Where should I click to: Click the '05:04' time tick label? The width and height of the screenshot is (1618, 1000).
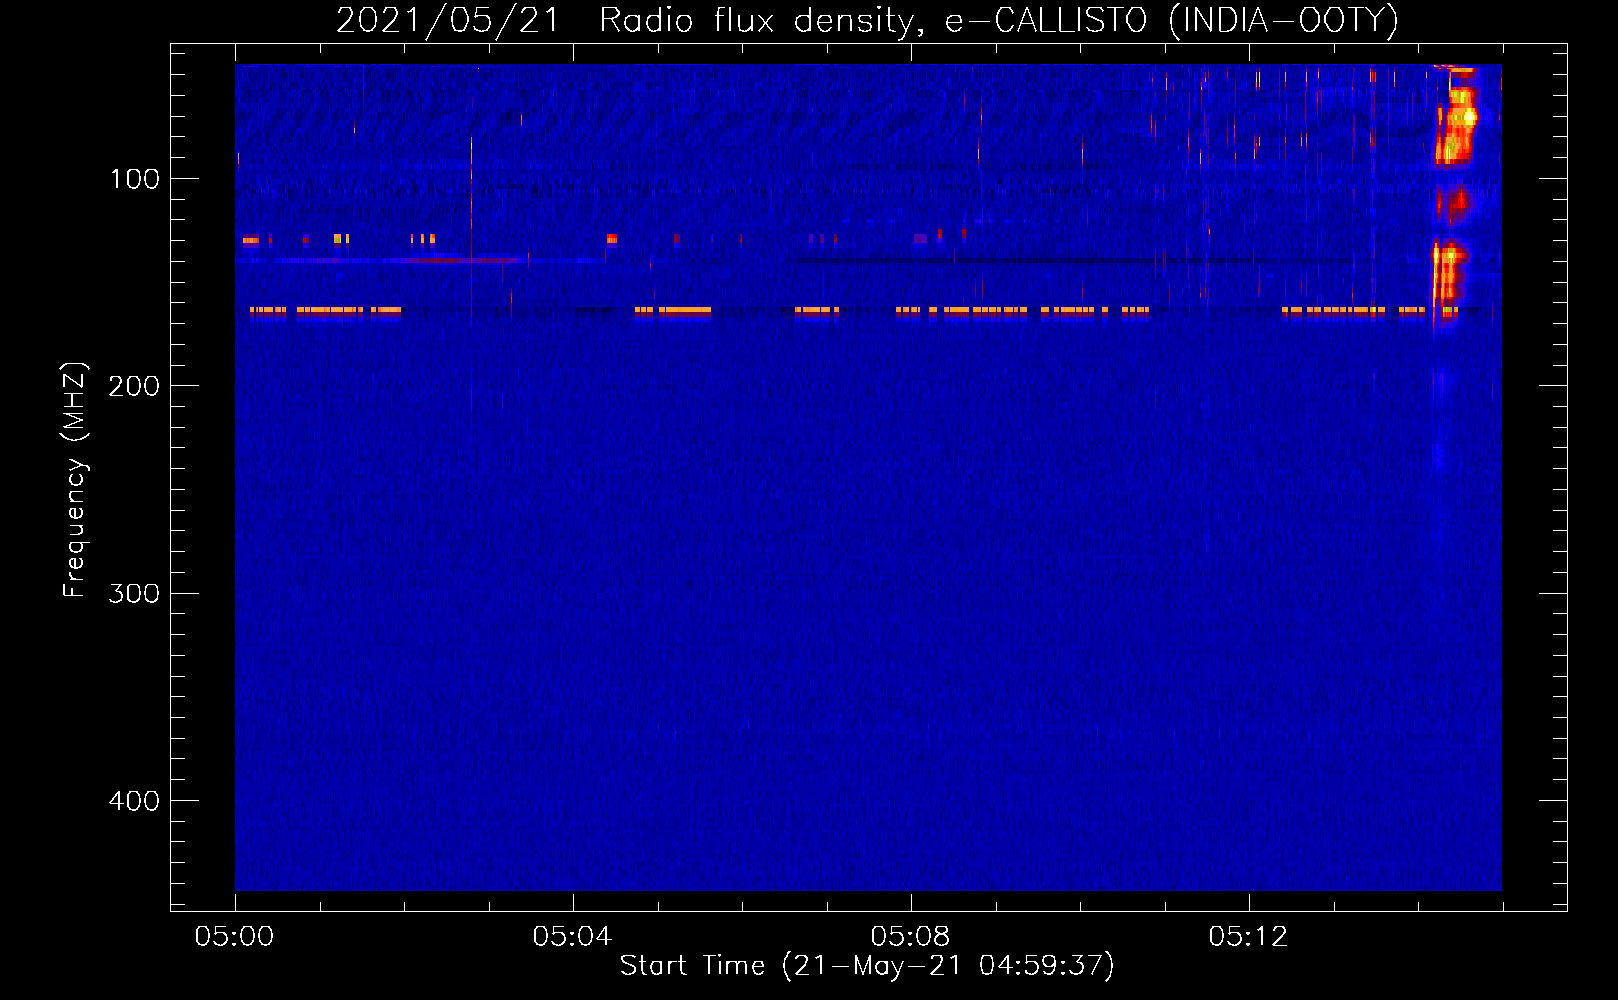tap(572, 937)
